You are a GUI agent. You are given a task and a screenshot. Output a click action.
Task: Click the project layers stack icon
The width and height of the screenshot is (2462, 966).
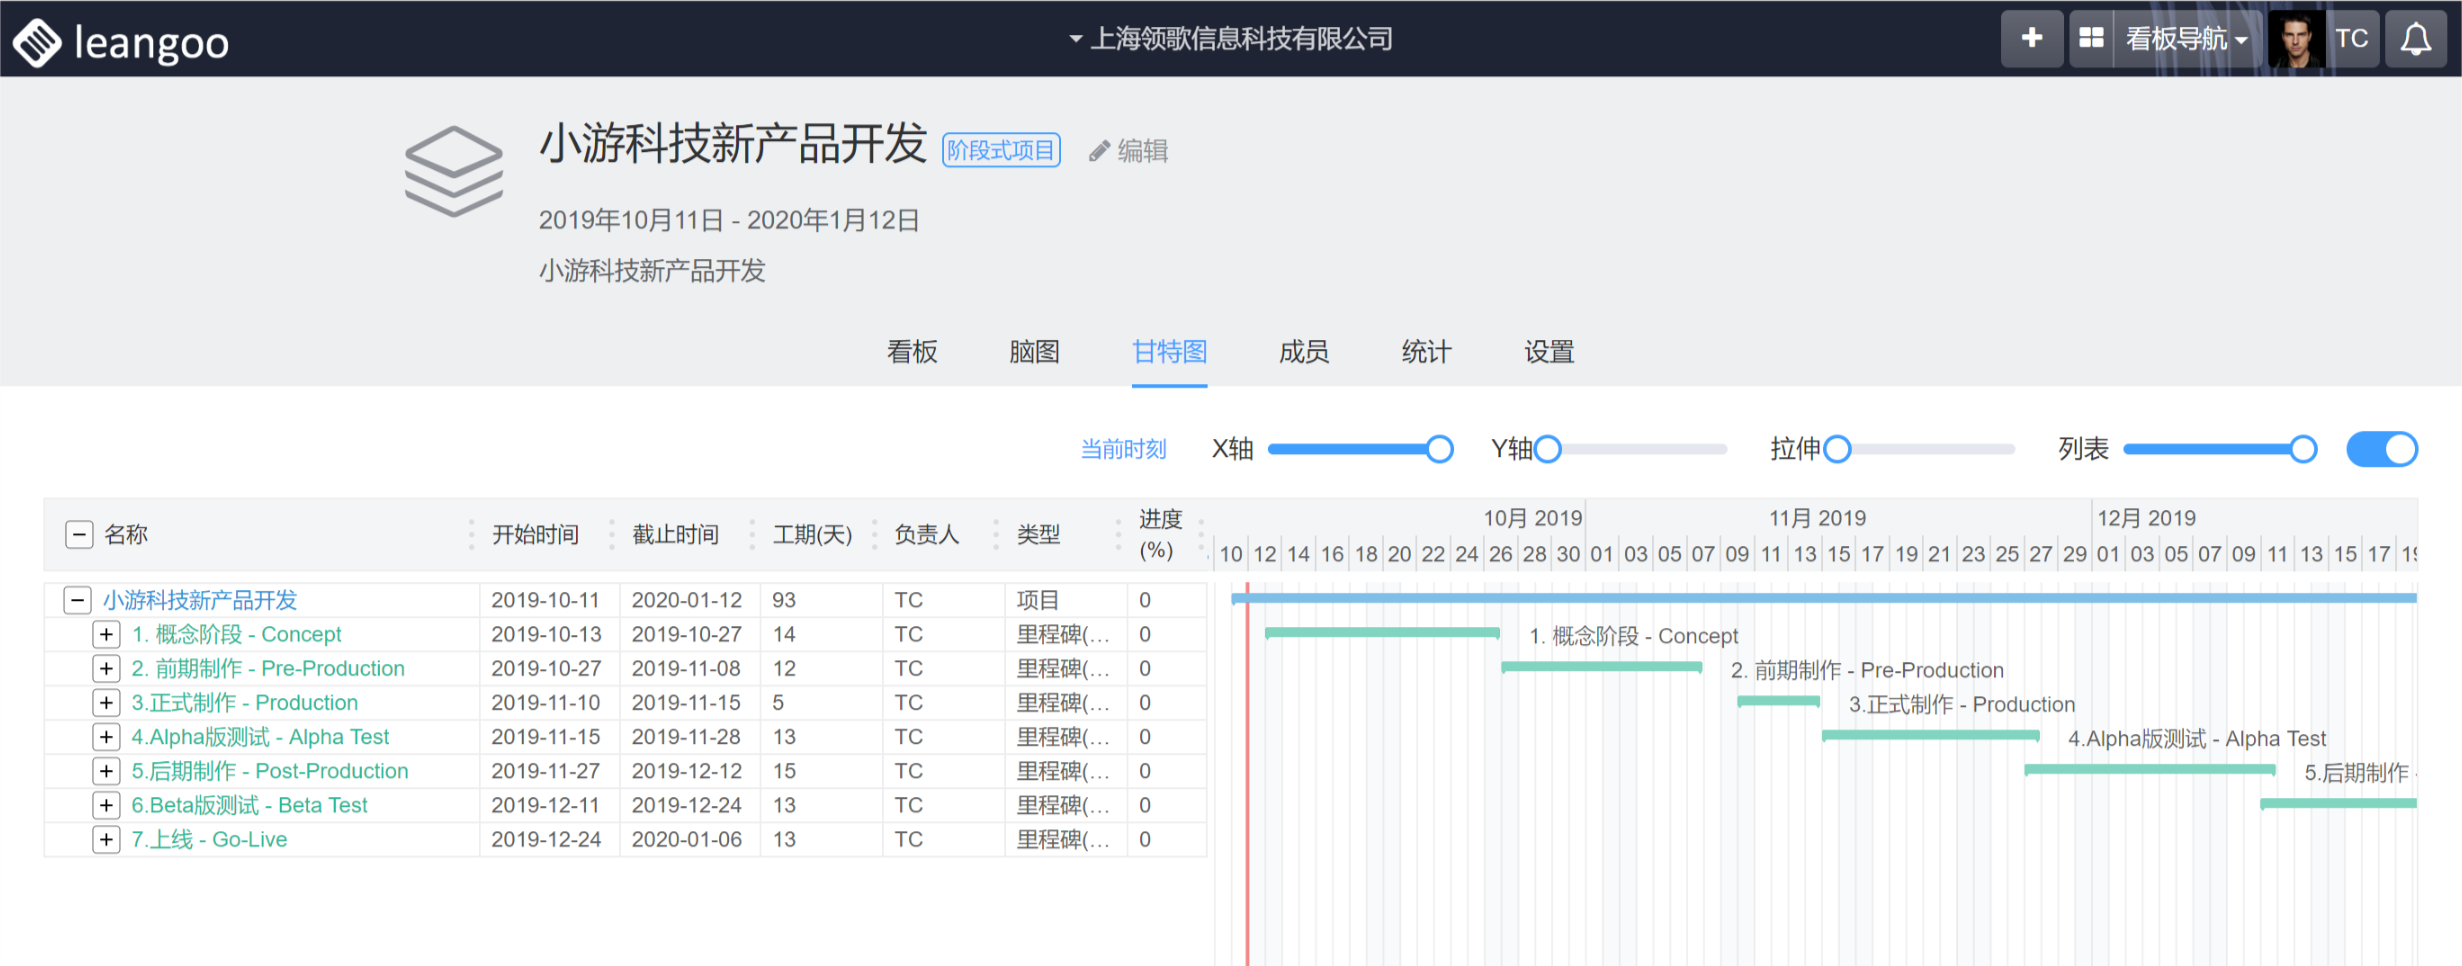pyautogui.click(x=453, y=171)
